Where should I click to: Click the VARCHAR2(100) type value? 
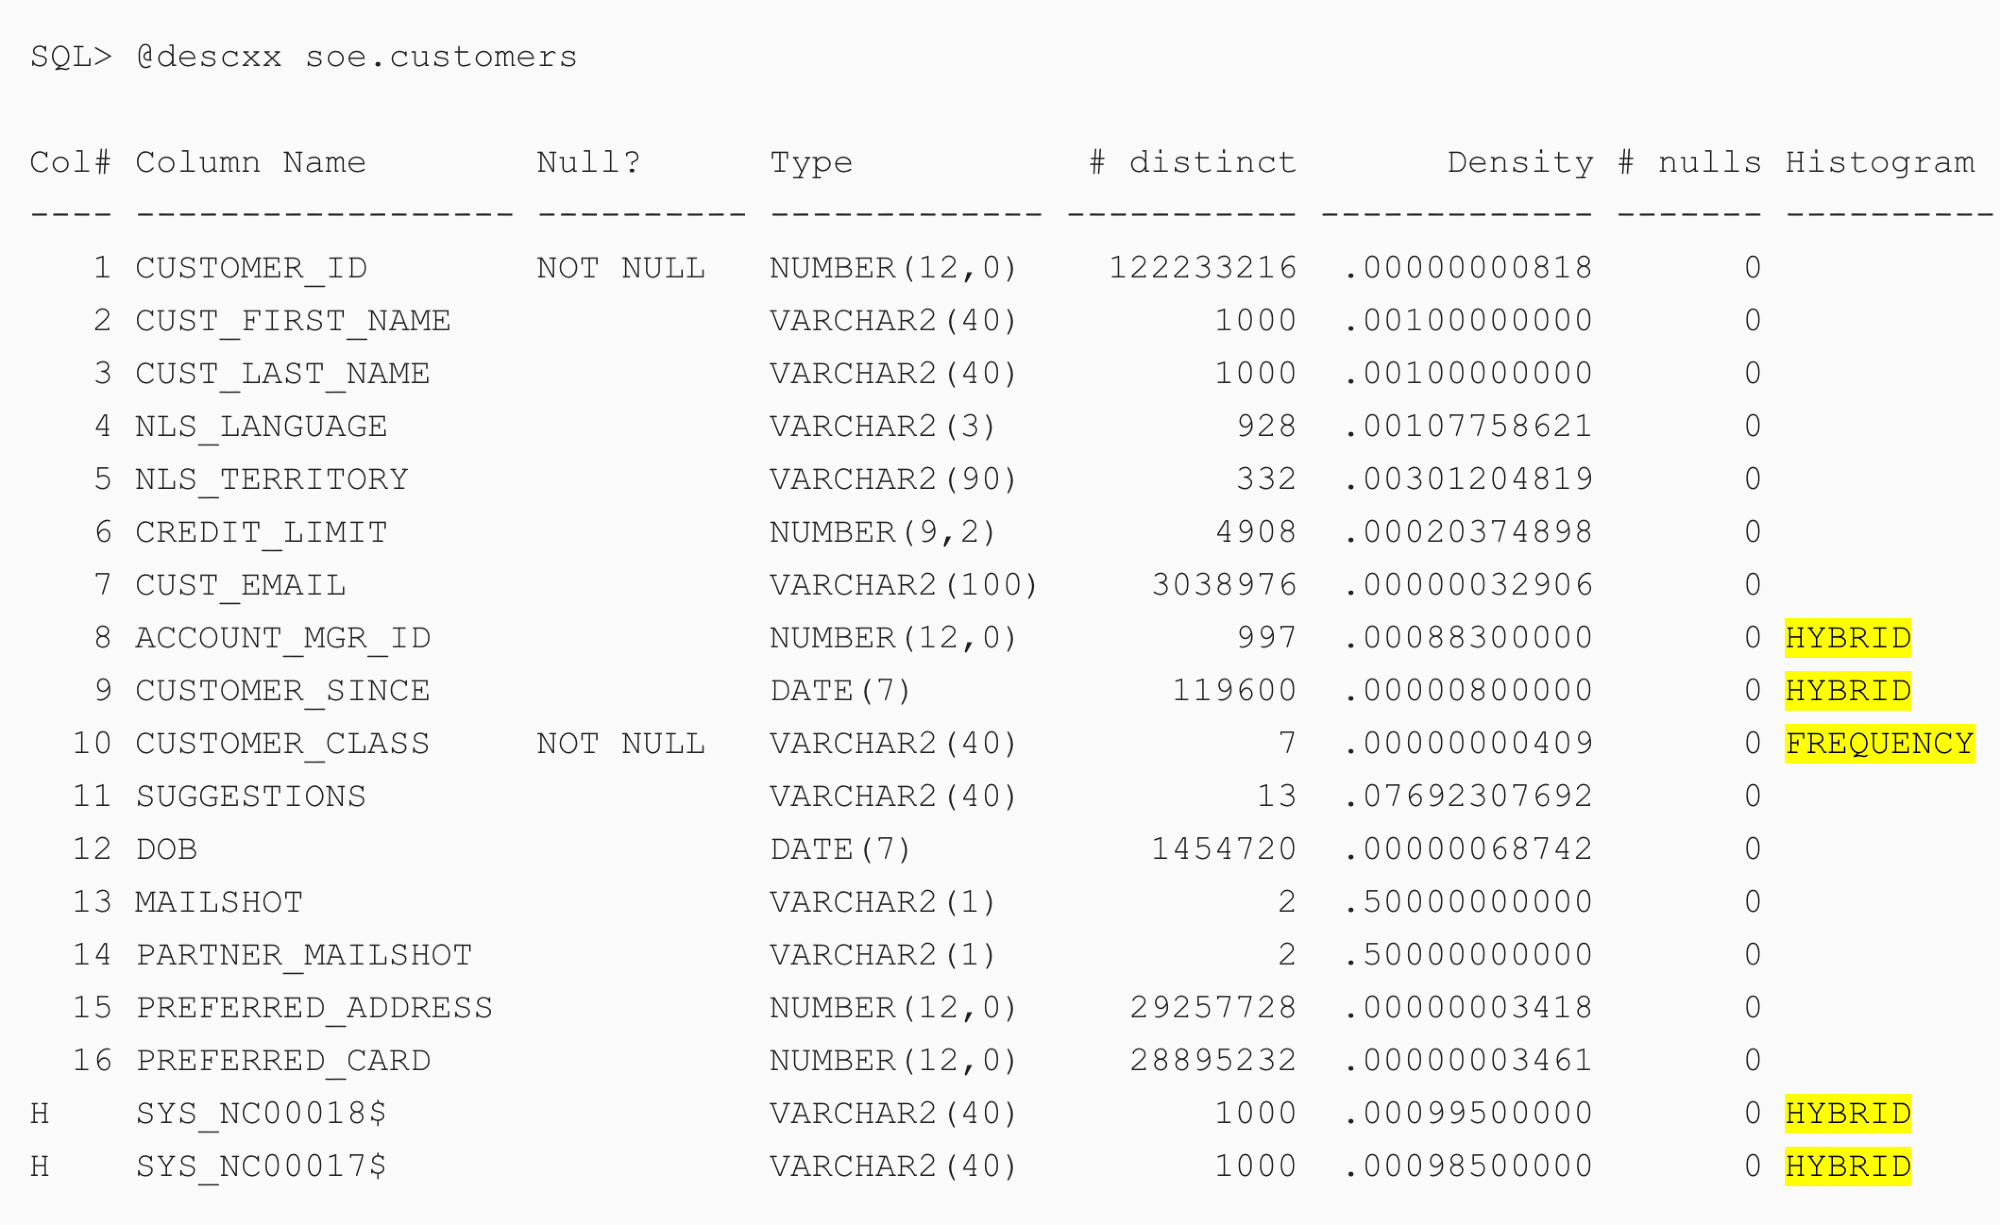904,585
